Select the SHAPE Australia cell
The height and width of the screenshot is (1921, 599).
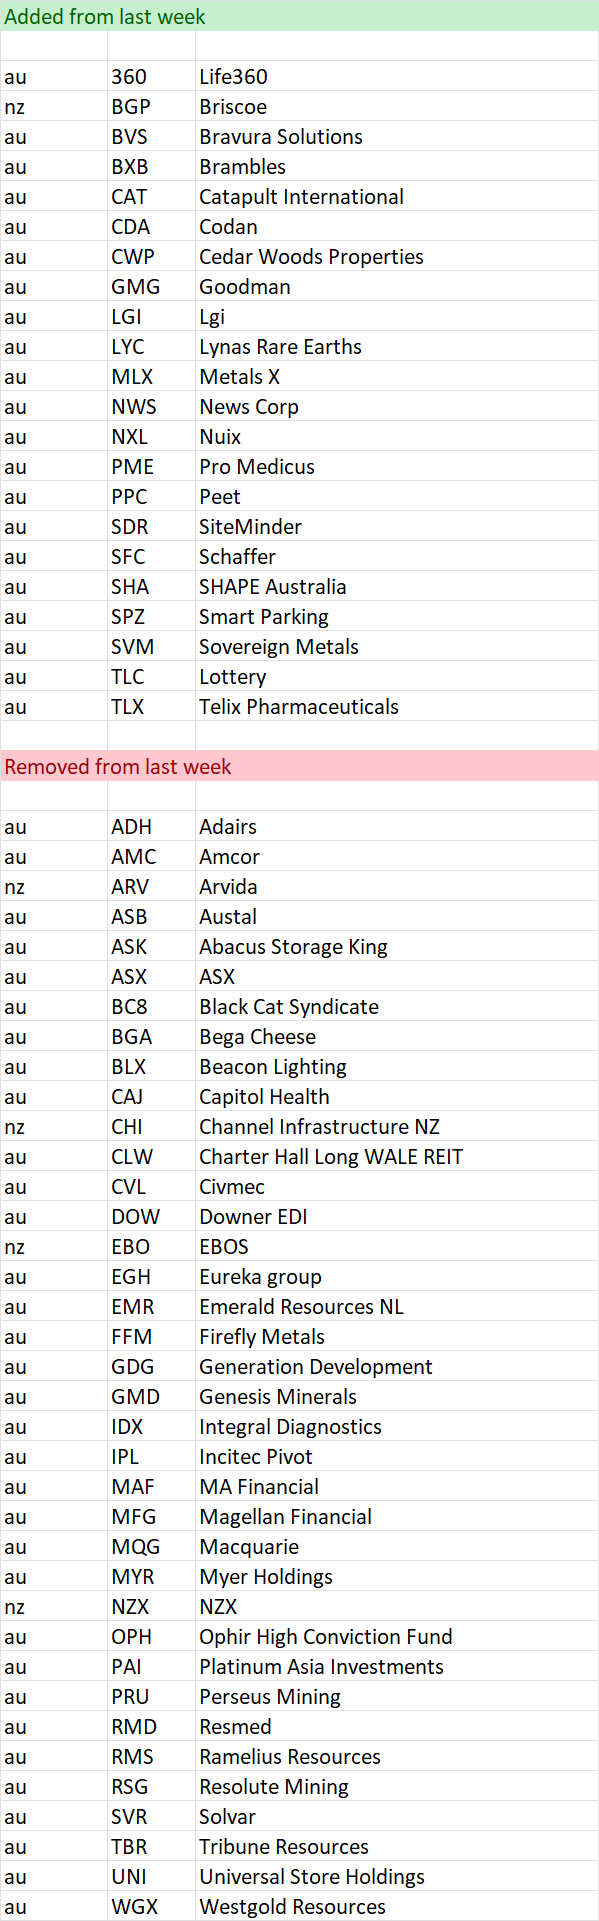pyautogui.click(x=397, y=586)
